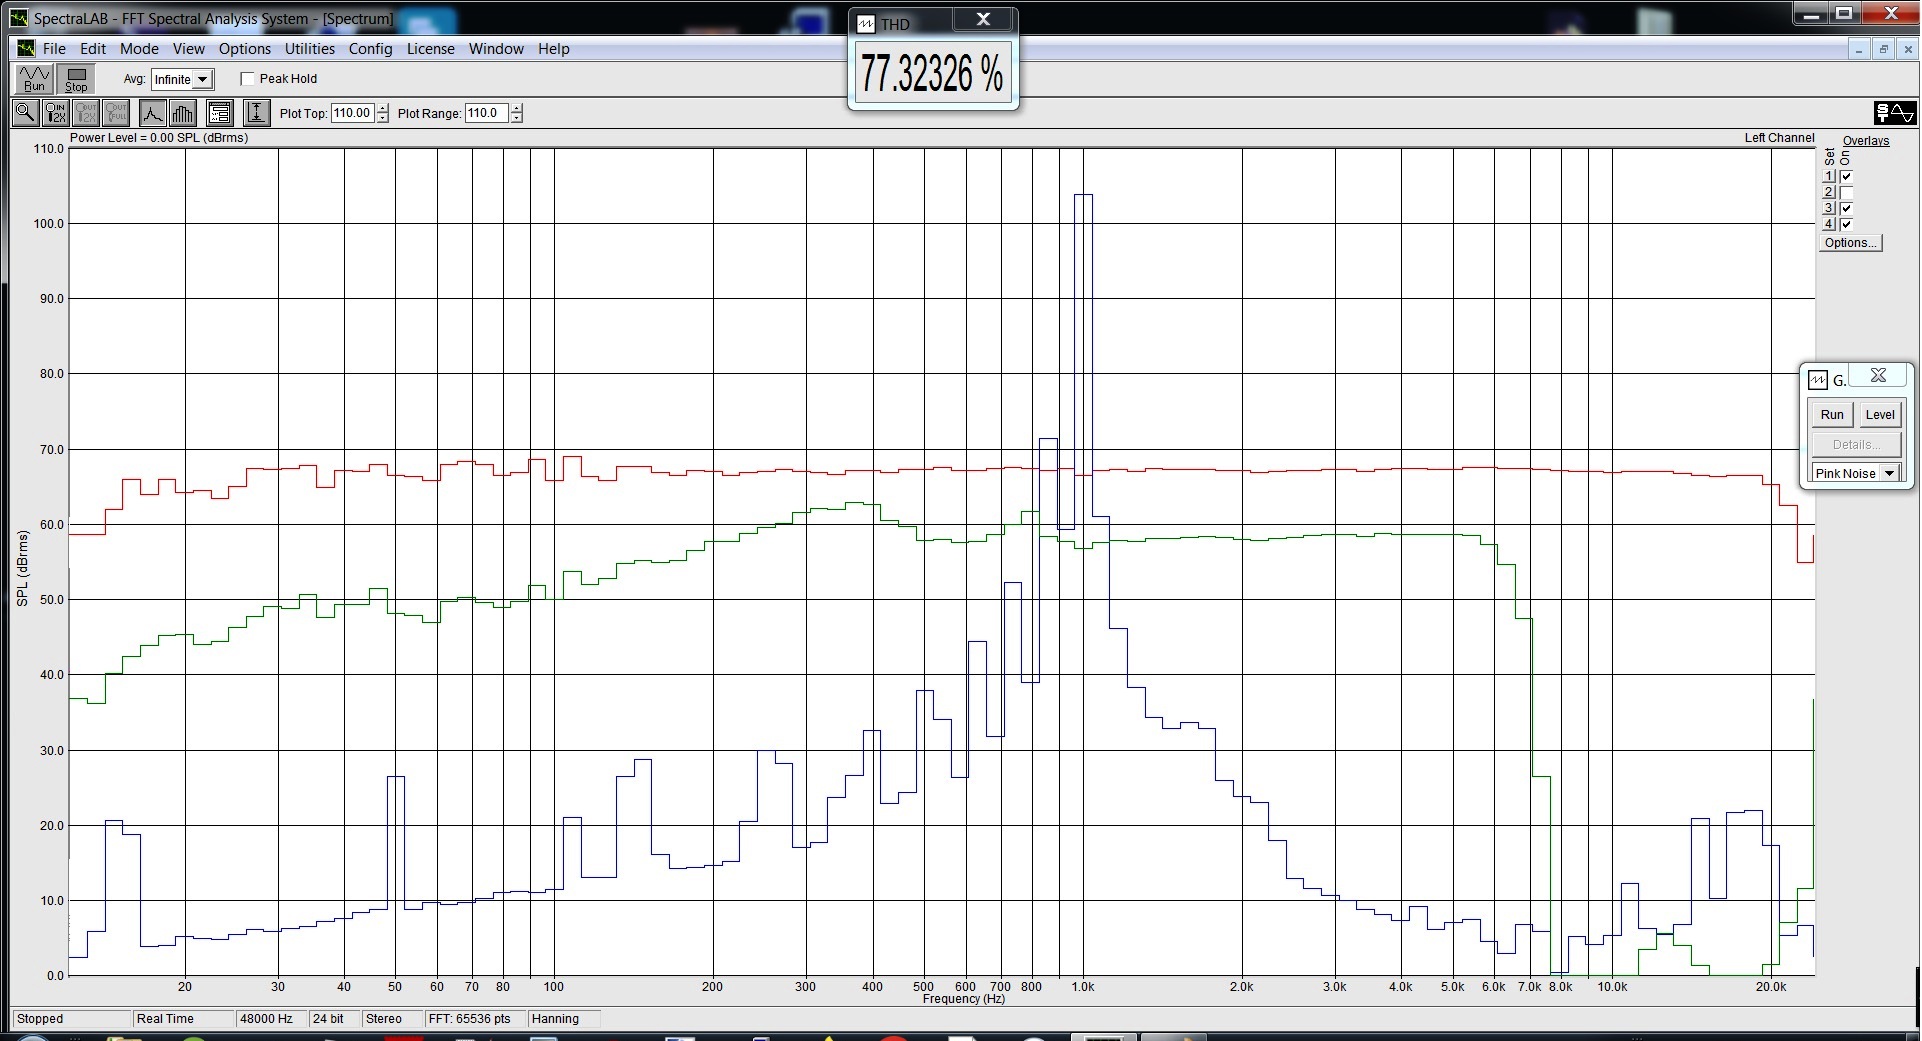This screenshot has width=1922, height=1041.
Task: Click the zoom Out 2X icon
Action: 86,112
